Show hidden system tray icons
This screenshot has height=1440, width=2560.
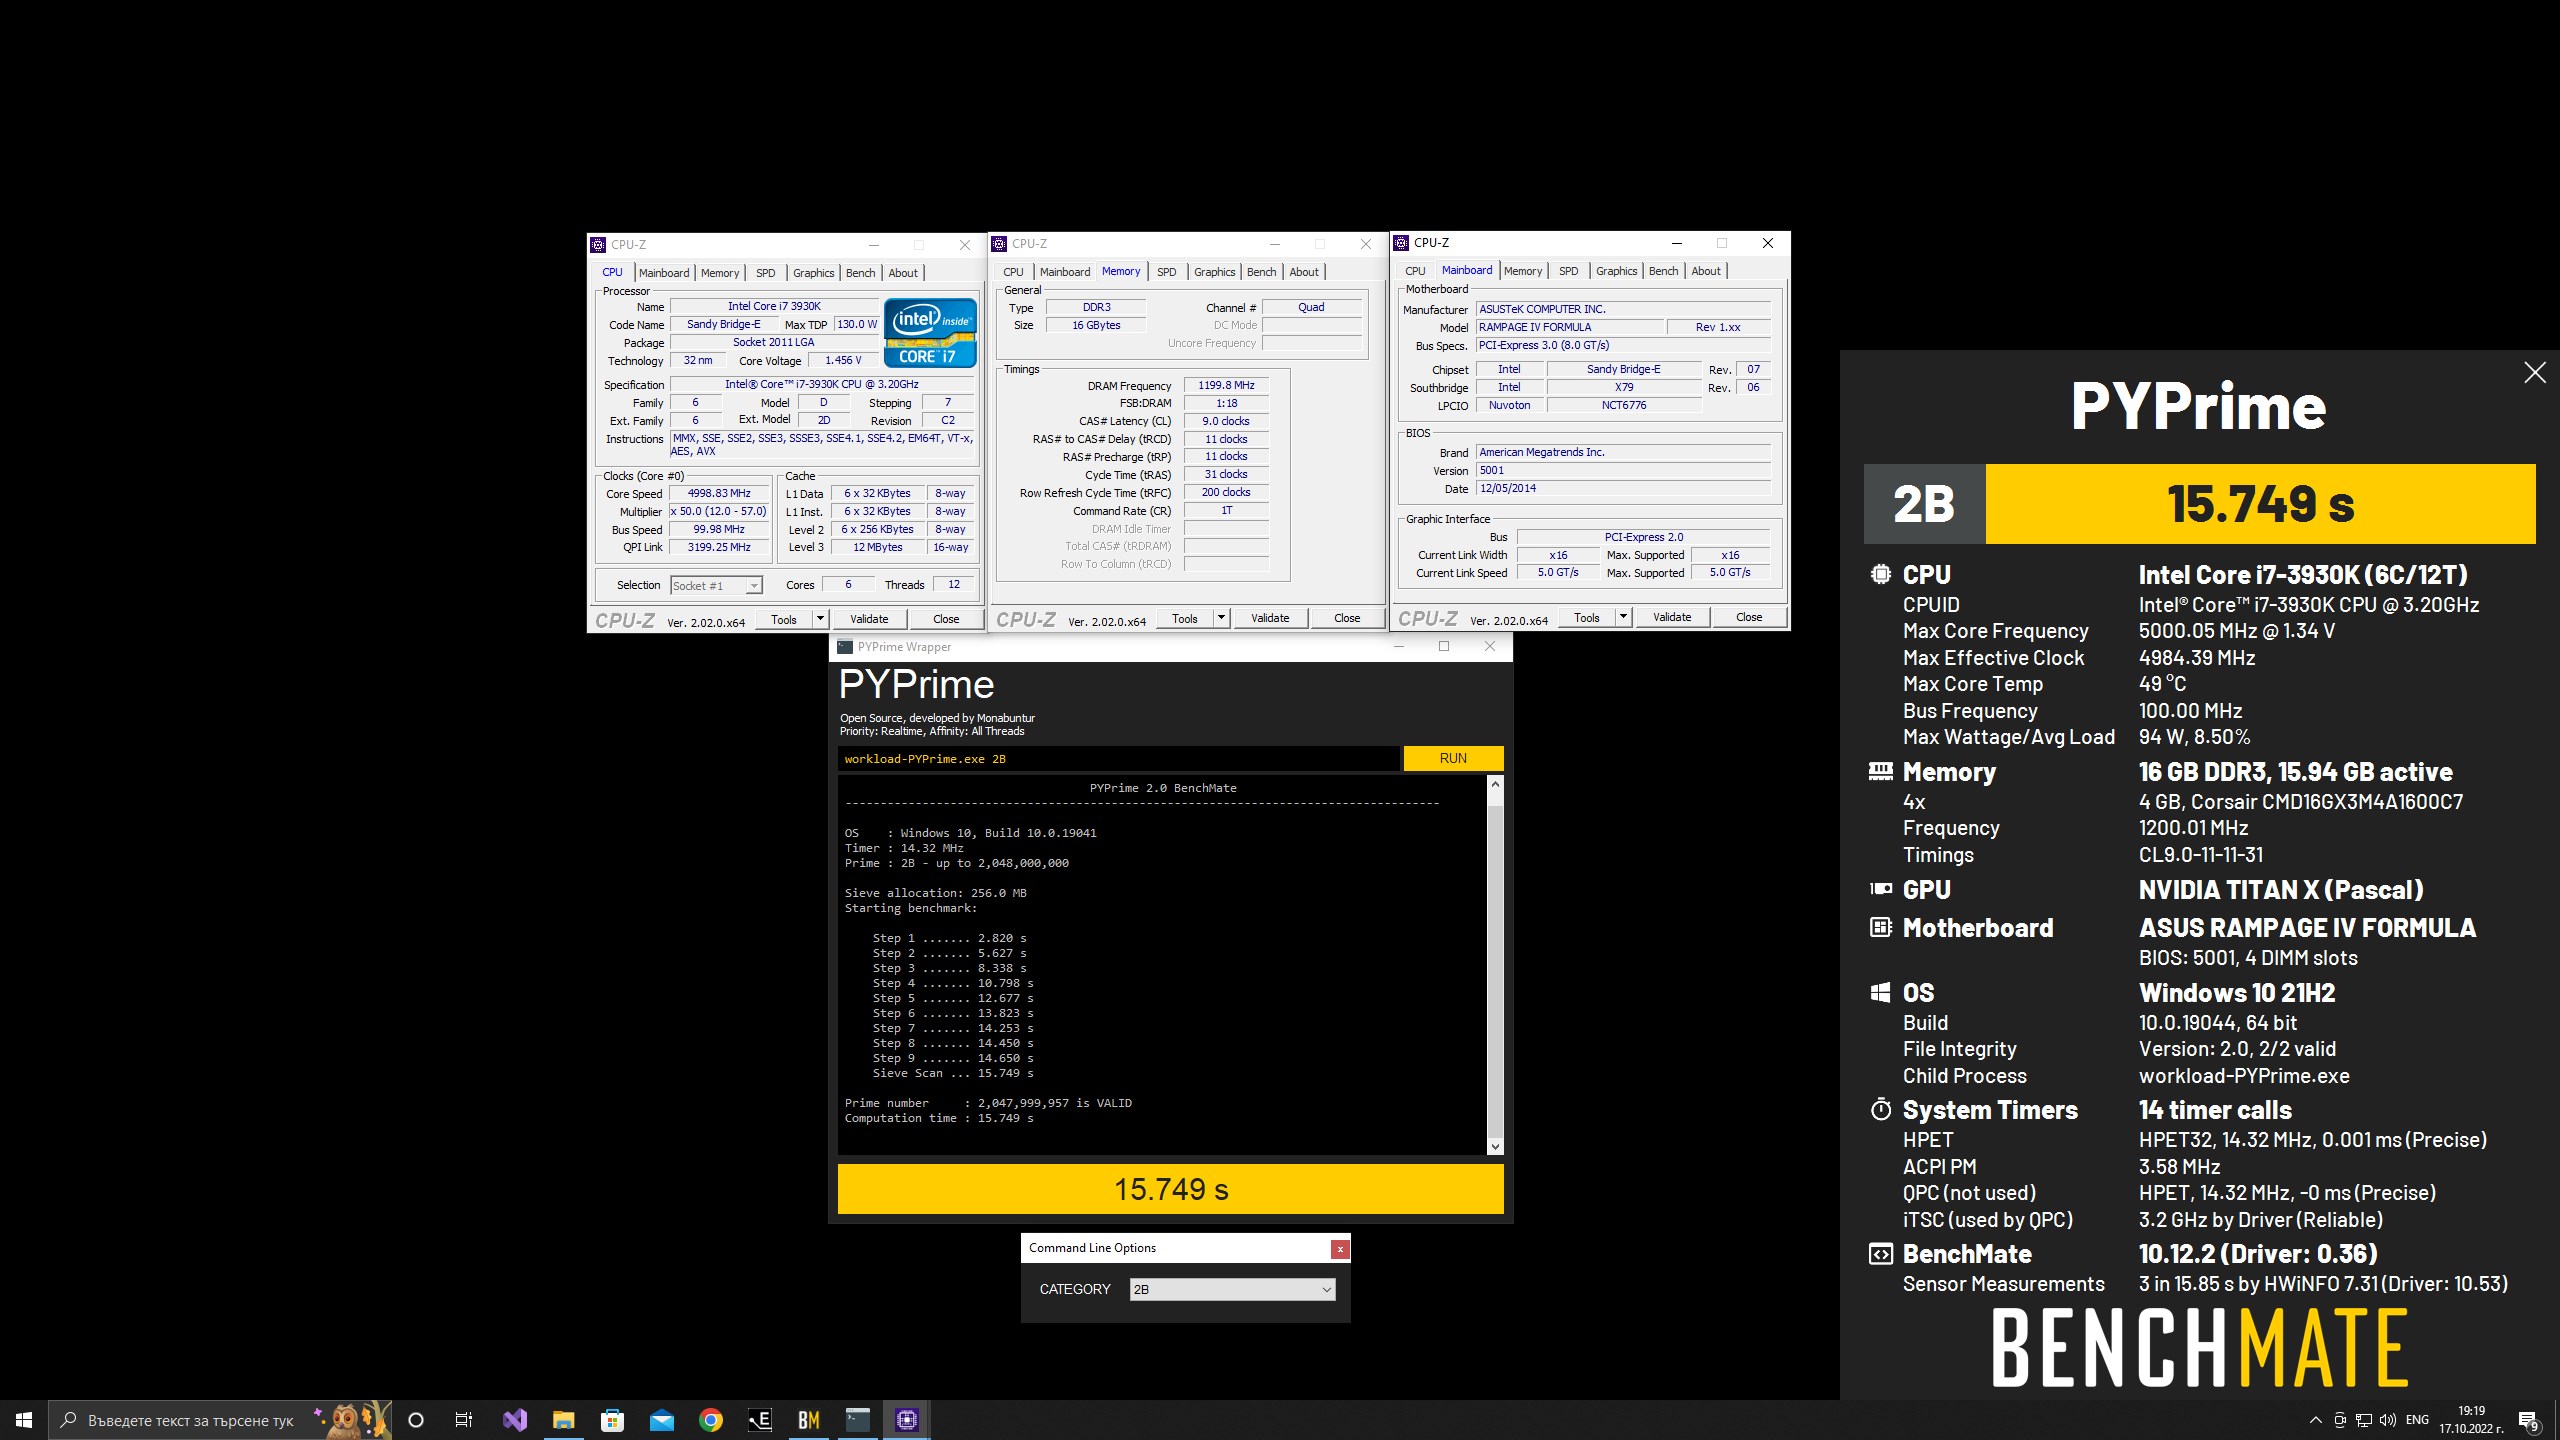tap(2316, 1420)
